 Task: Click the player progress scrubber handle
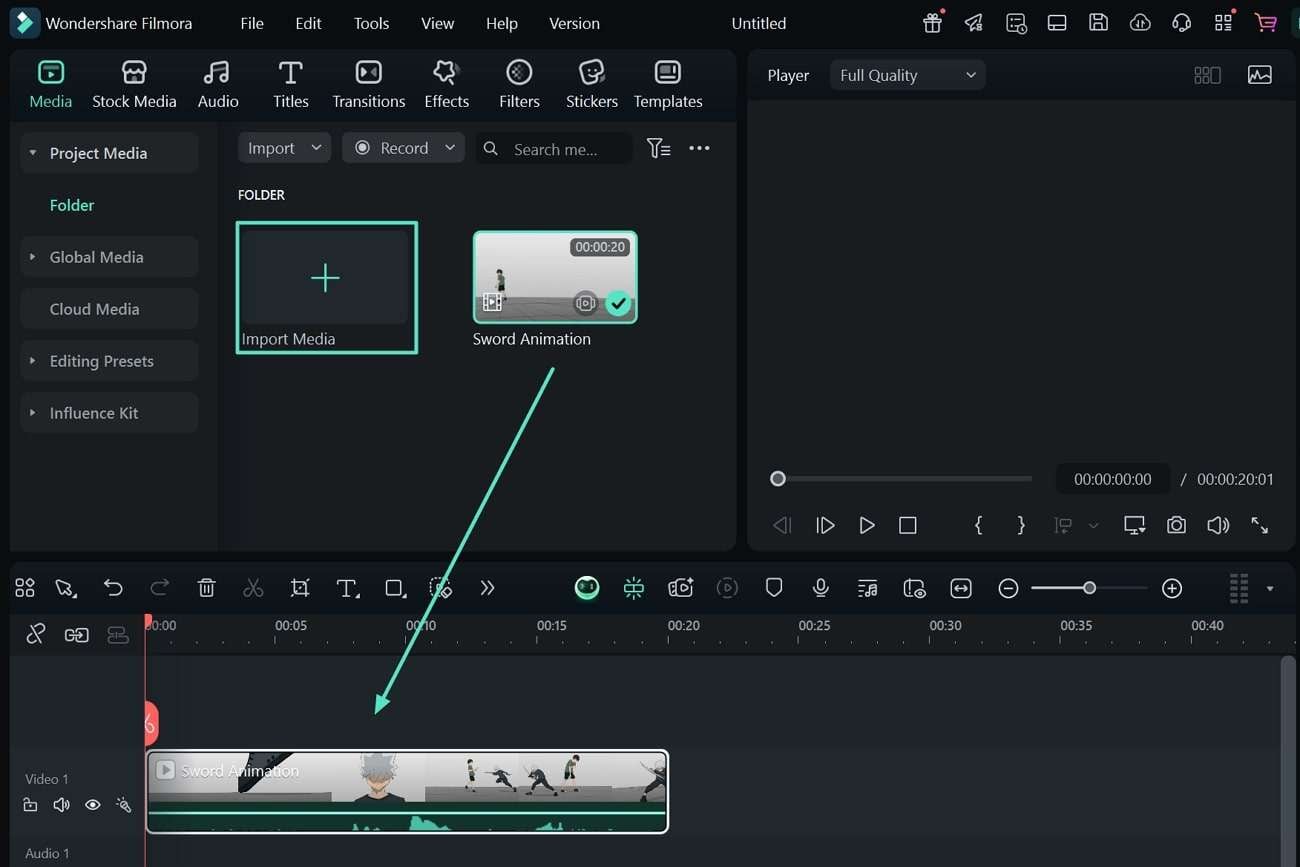click(x=778, y=479)
